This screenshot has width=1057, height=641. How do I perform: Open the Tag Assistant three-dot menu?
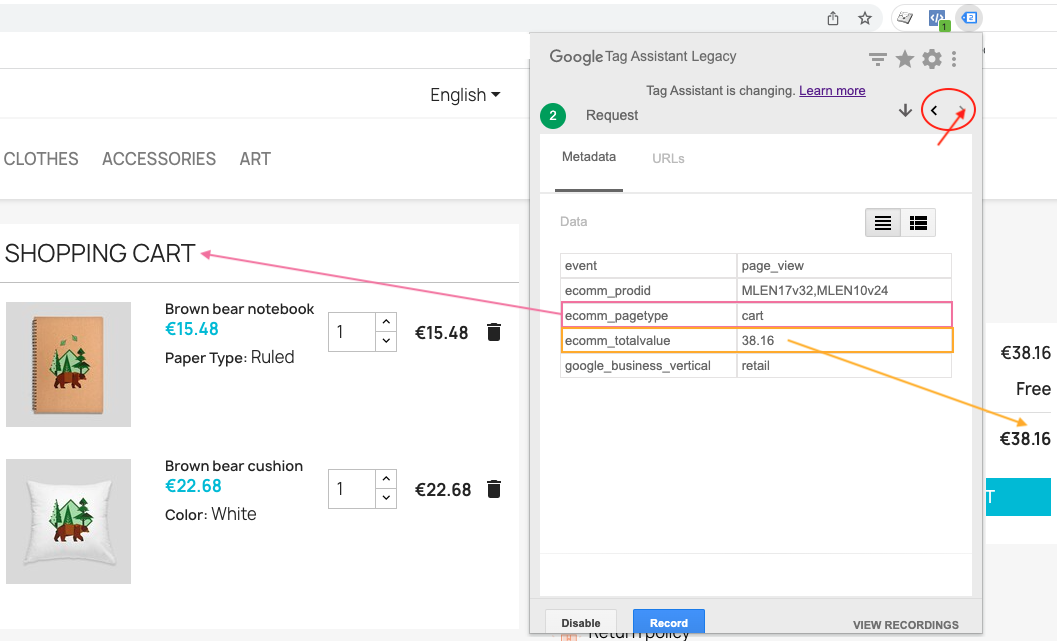pyautogui.click(x=955, y=59)
